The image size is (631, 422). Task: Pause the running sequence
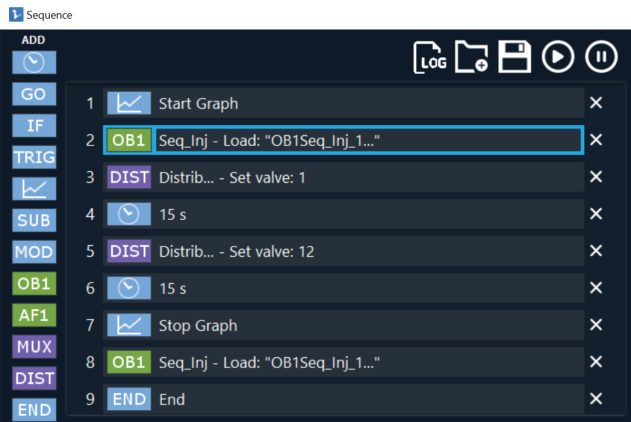pos(600,57)
